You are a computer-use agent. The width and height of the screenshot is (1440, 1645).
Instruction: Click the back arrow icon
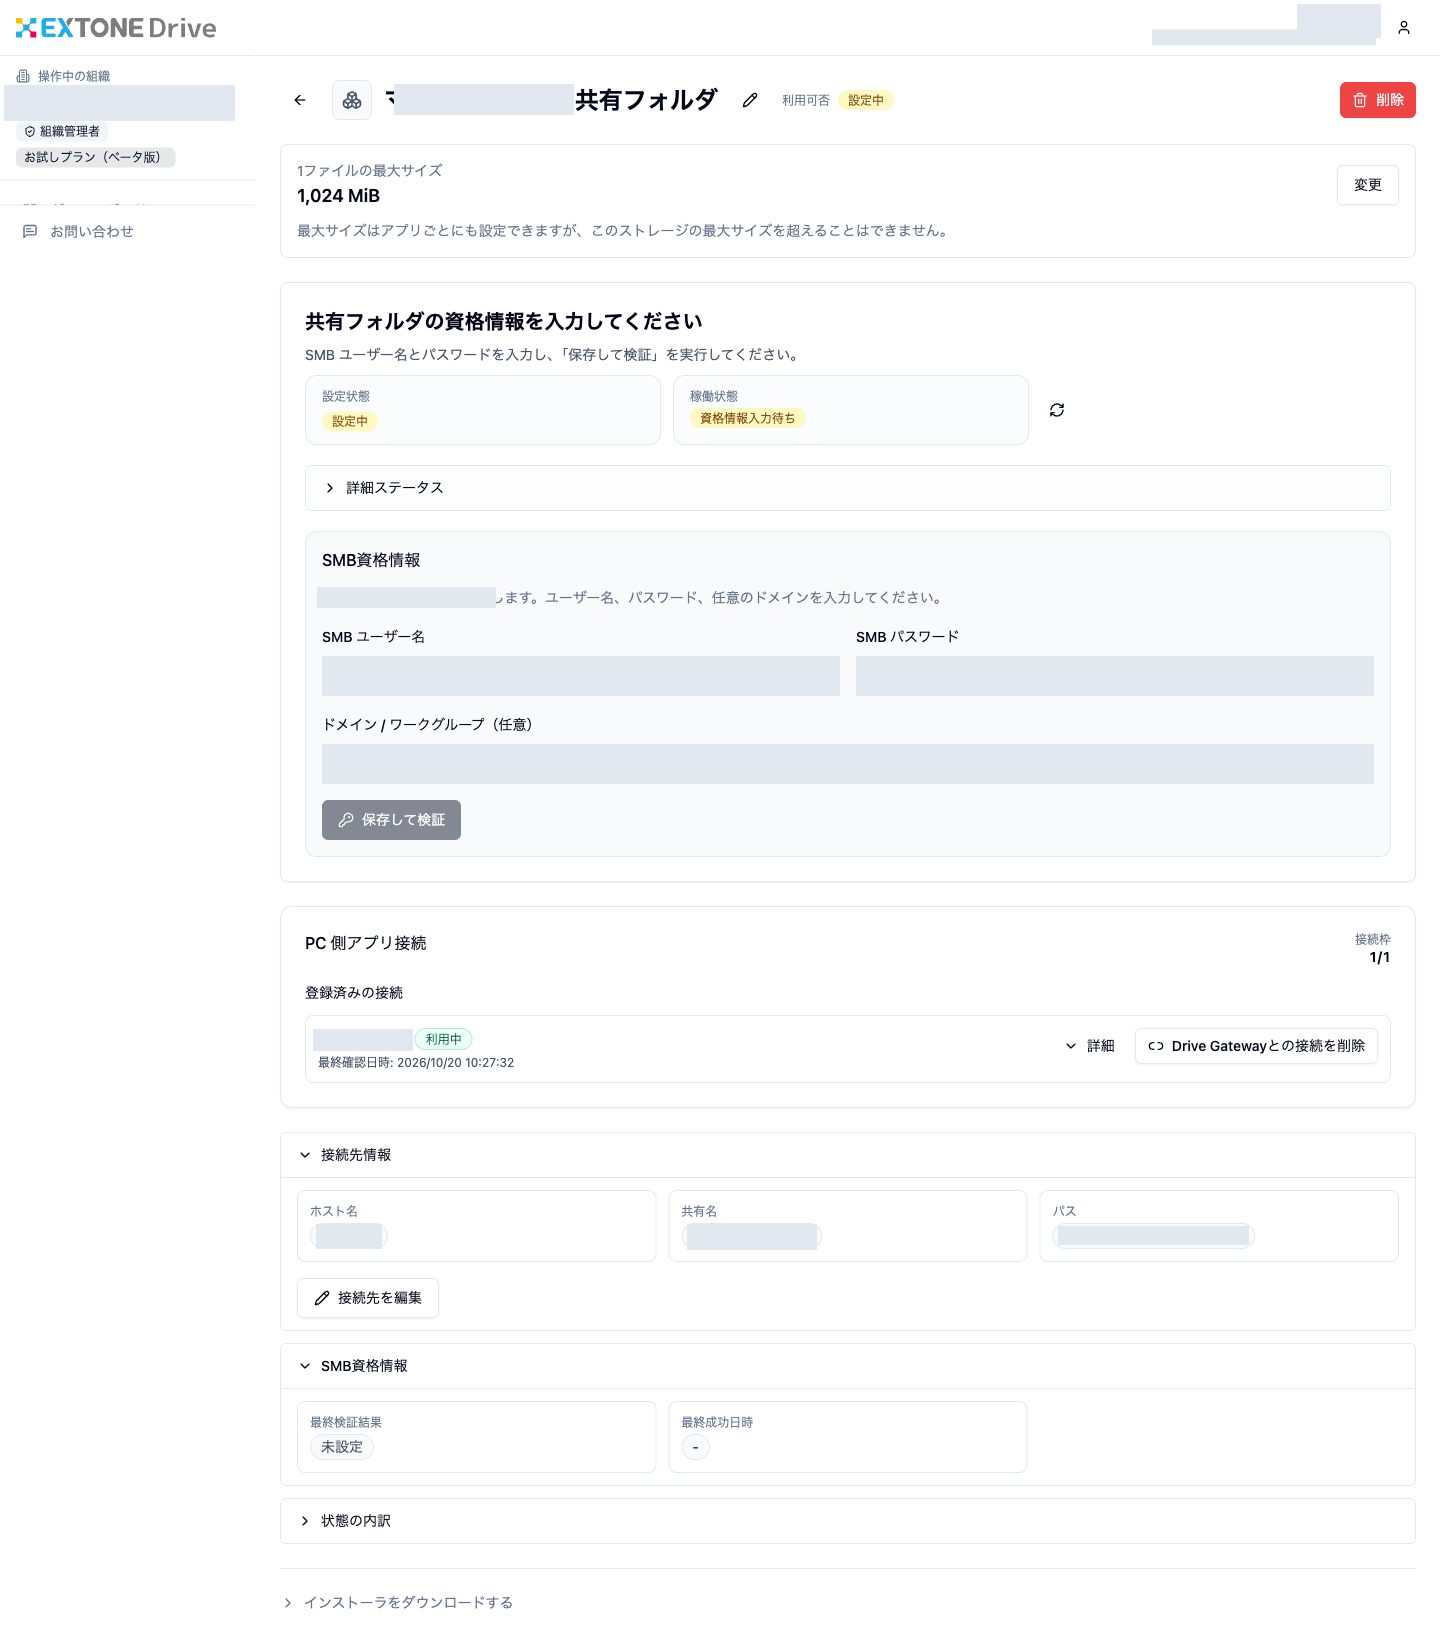(x=300, y=100)
